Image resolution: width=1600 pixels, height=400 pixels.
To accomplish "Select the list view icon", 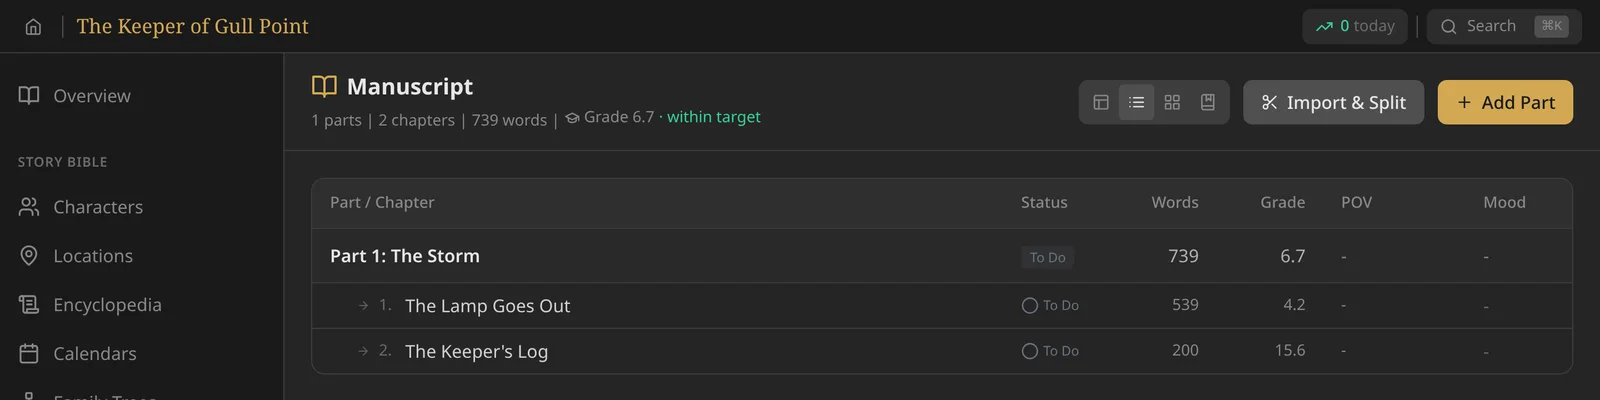I will click(1136, 102).
